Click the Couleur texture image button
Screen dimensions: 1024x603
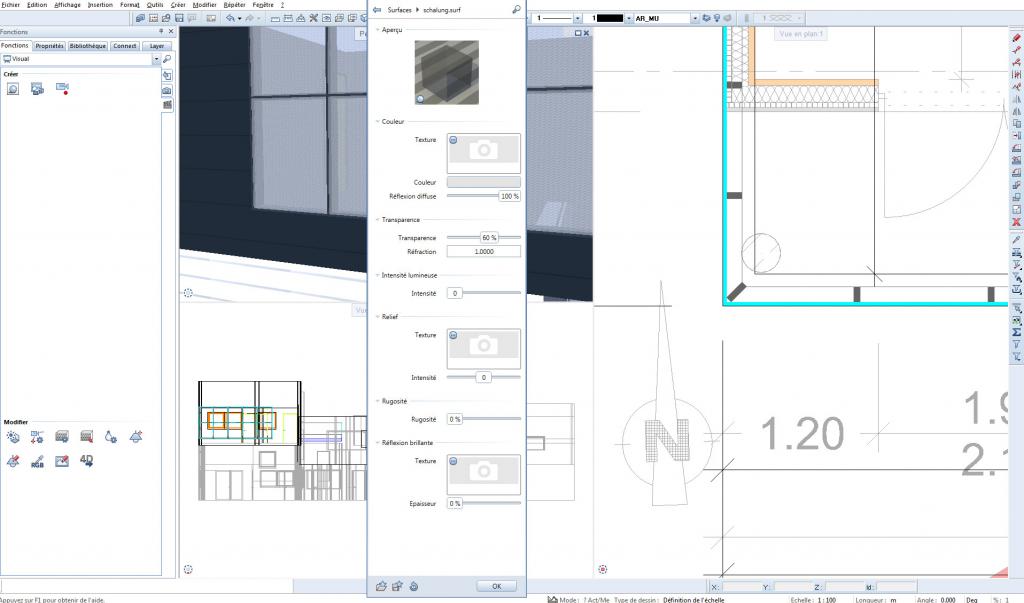tap(484, 153)
